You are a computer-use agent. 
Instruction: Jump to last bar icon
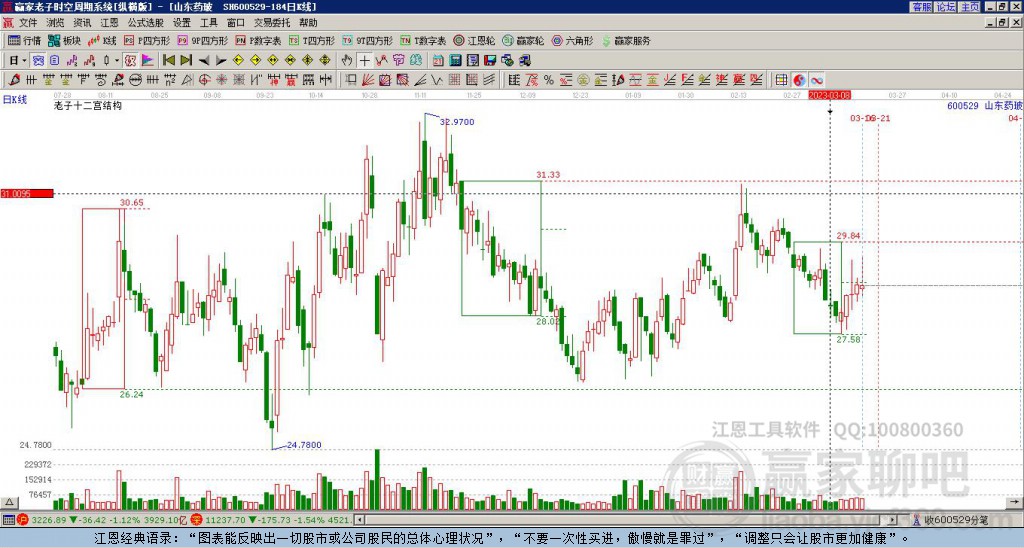pos(185,61)
